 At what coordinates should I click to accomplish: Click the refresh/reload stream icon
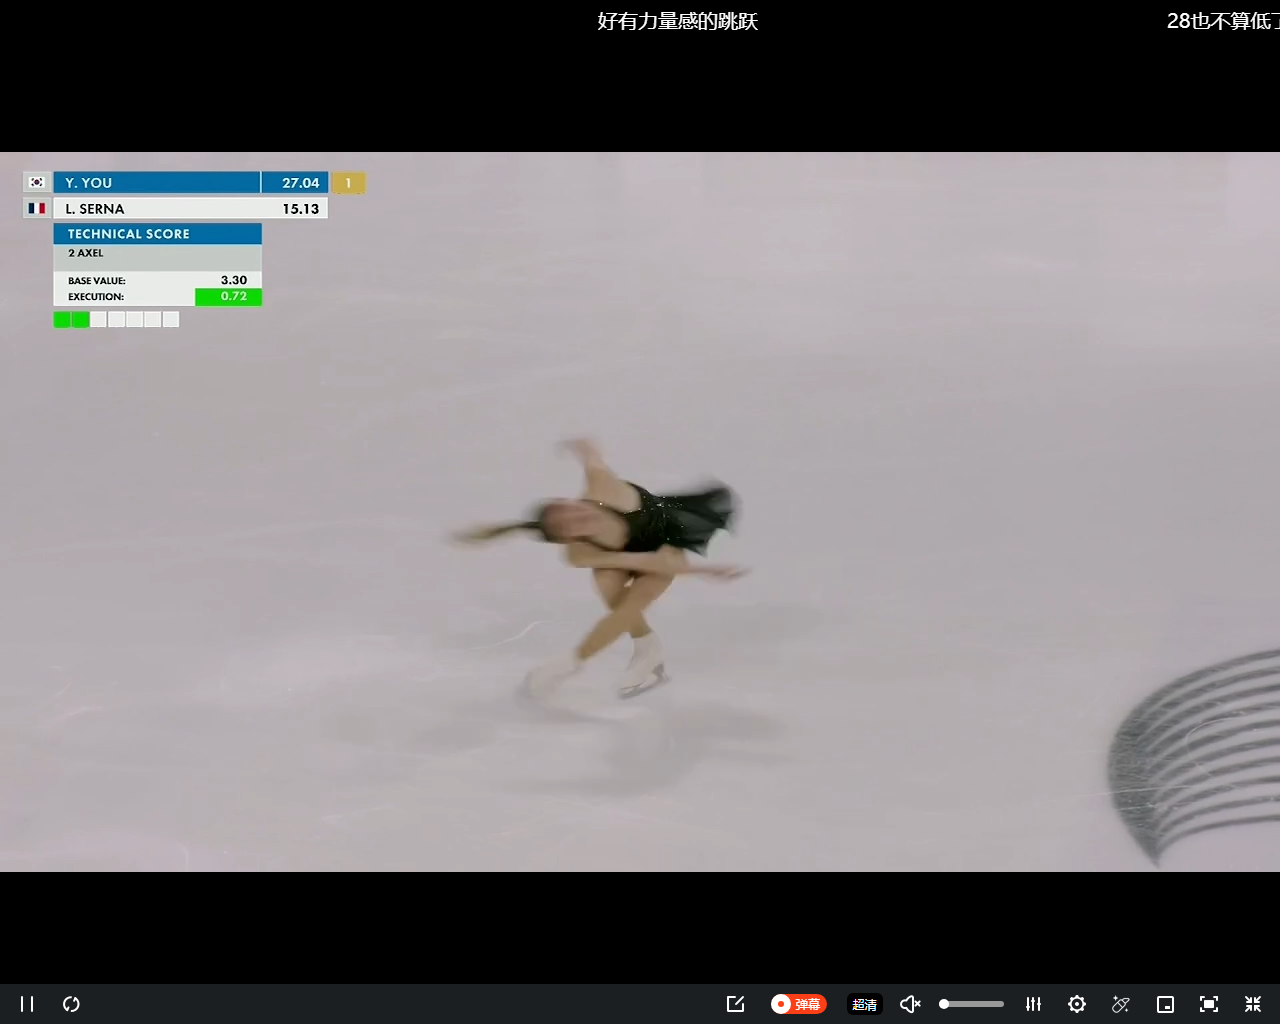coord(71,1004)
